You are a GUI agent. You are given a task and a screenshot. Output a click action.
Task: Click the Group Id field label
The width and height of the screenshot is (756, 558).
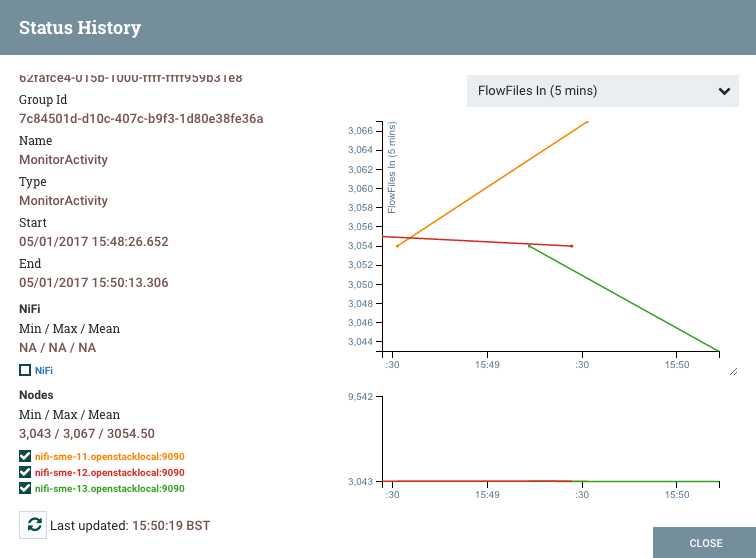pyautogui.click(x=43, y=100)
